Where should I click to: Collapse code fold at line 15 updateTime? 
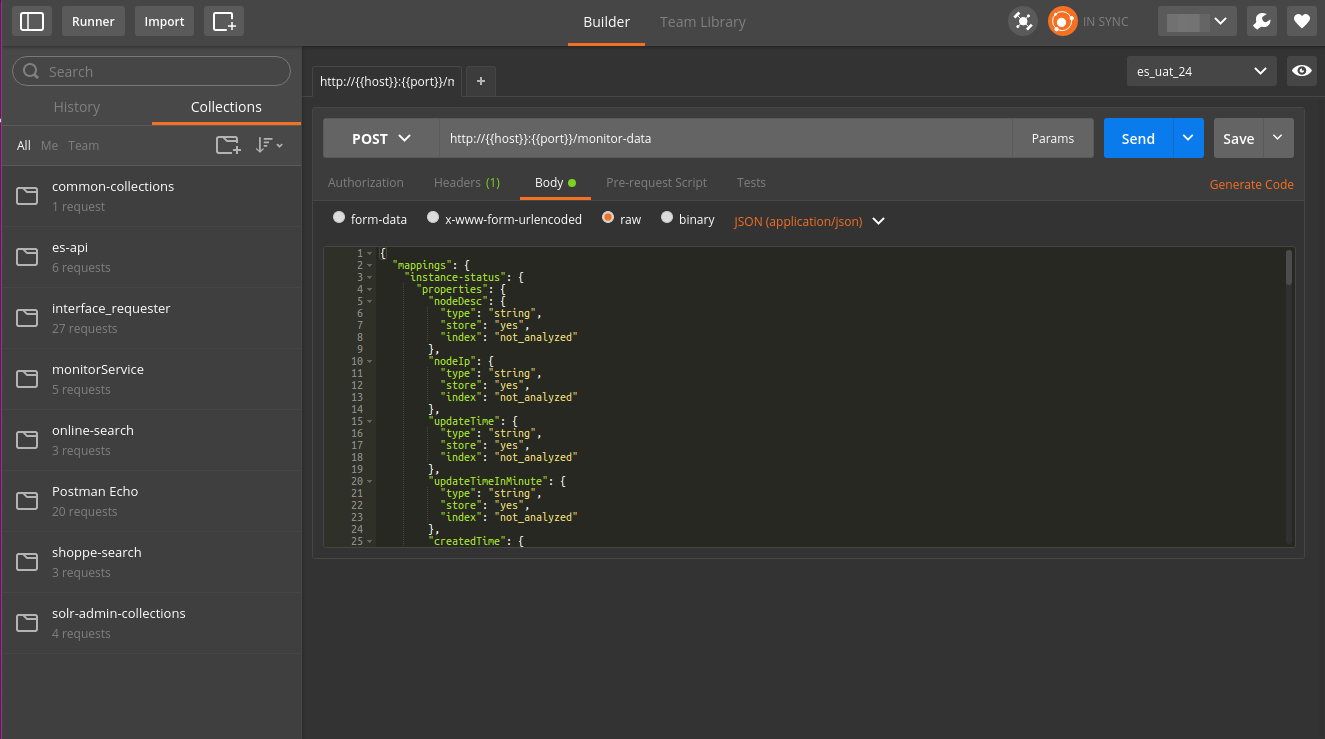pyautogui.click(x=370, y=421)
